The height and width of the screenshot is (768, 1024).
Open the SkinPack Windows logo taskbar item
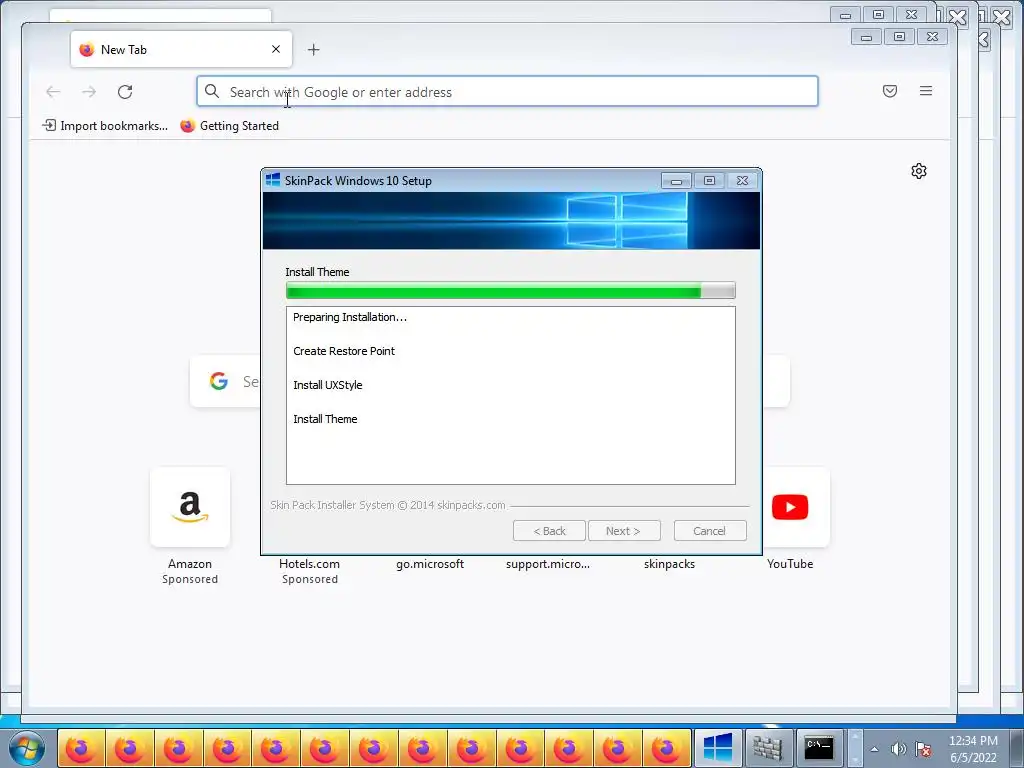pyautogui.click(x=718, y=748)
